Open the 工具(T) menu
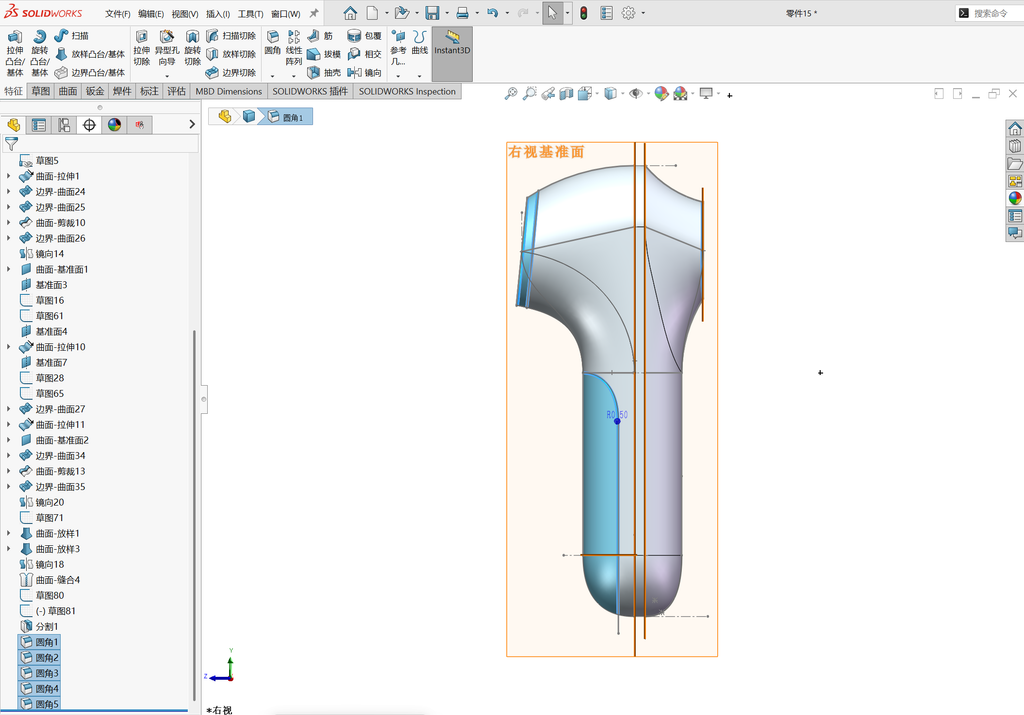The image size is (1024, 715). point(250,14)
